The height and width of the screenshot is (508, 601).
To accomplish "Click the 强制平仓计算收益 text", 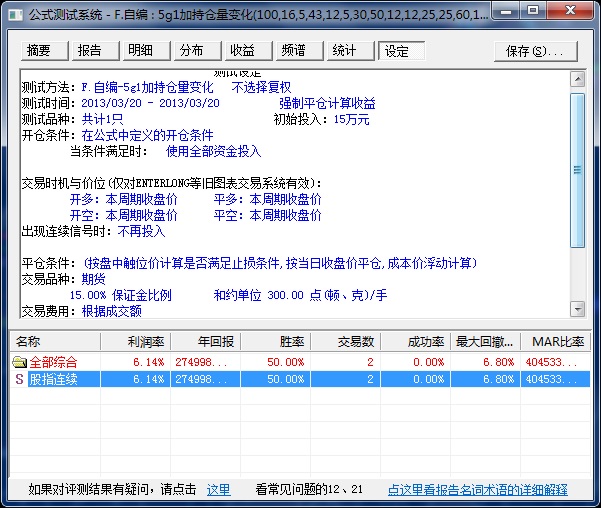I will (327, 103).
